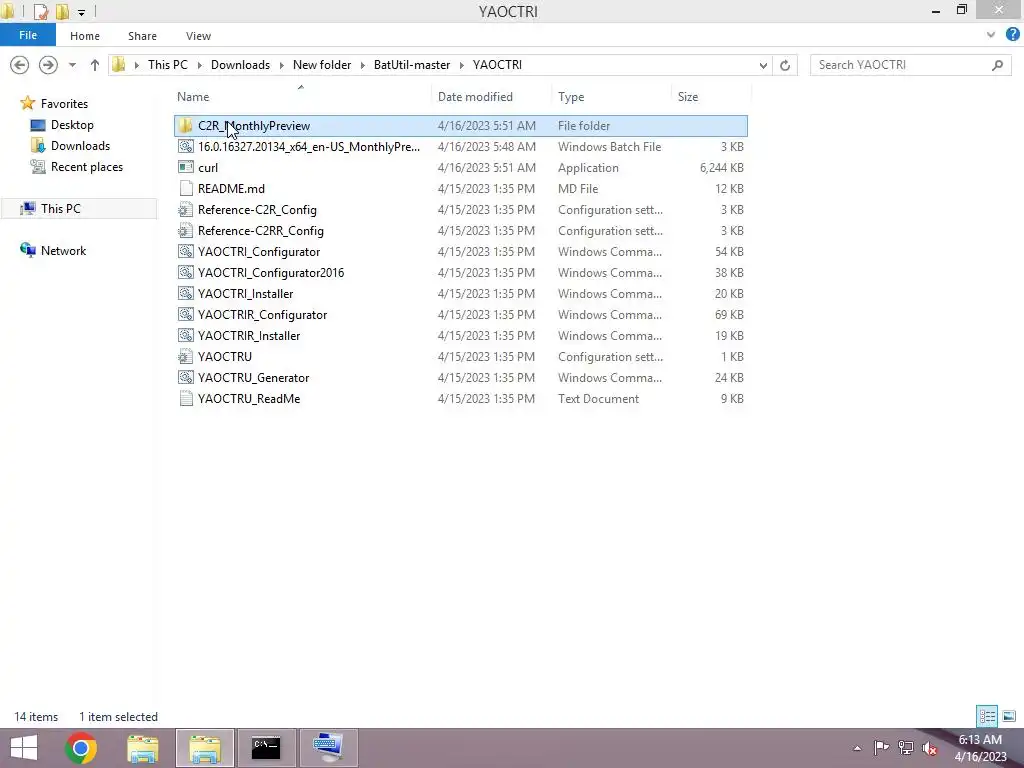Expand the address bar history dropdown

[763, 65]
